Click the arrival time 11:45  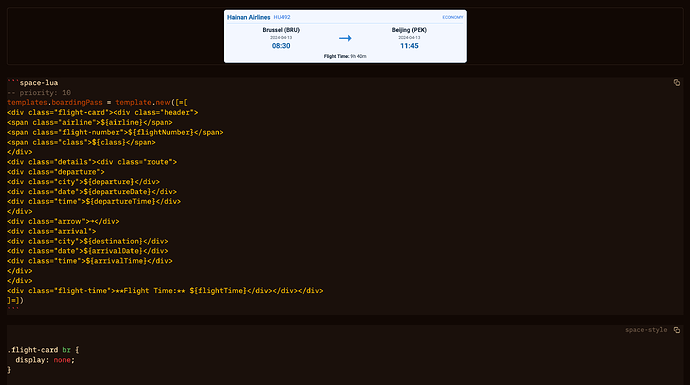pos(409,46)
